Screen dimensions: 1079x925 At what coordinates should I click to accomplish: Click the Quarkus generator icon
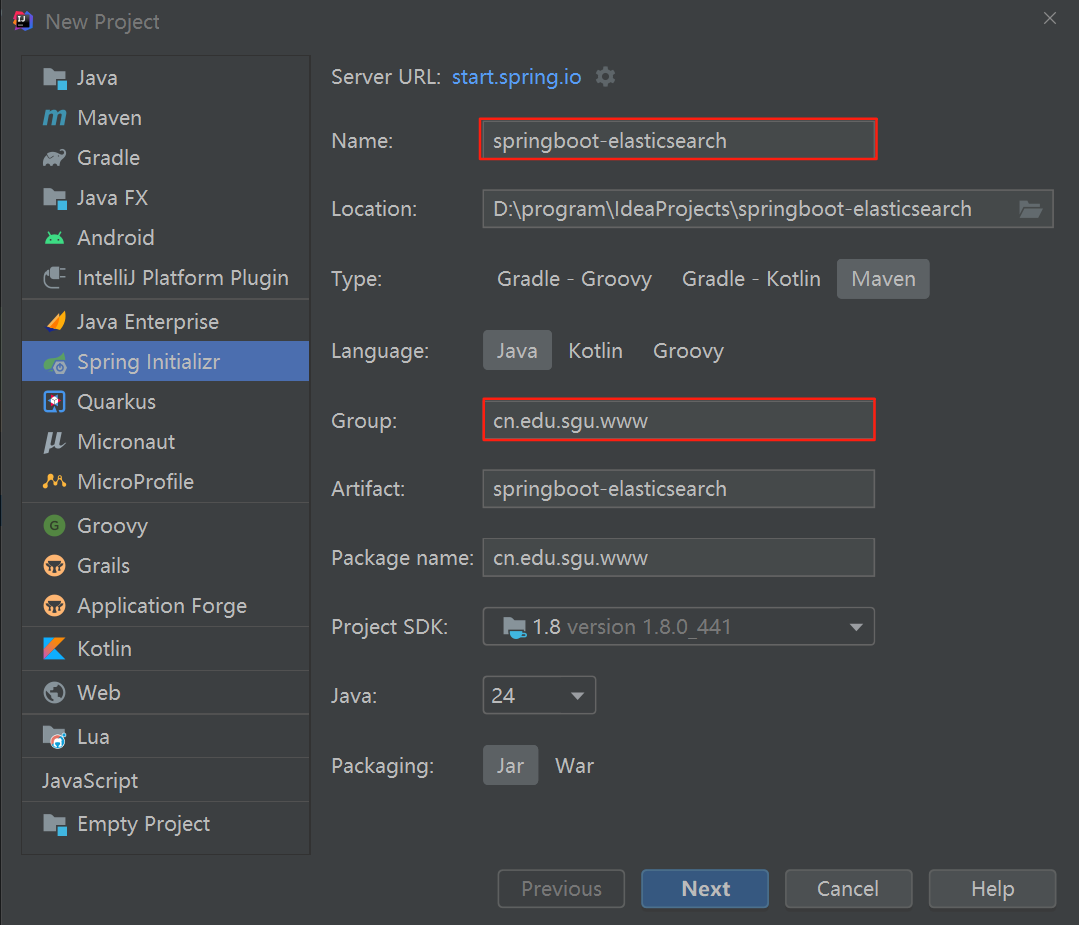click(x=53, y=401)
